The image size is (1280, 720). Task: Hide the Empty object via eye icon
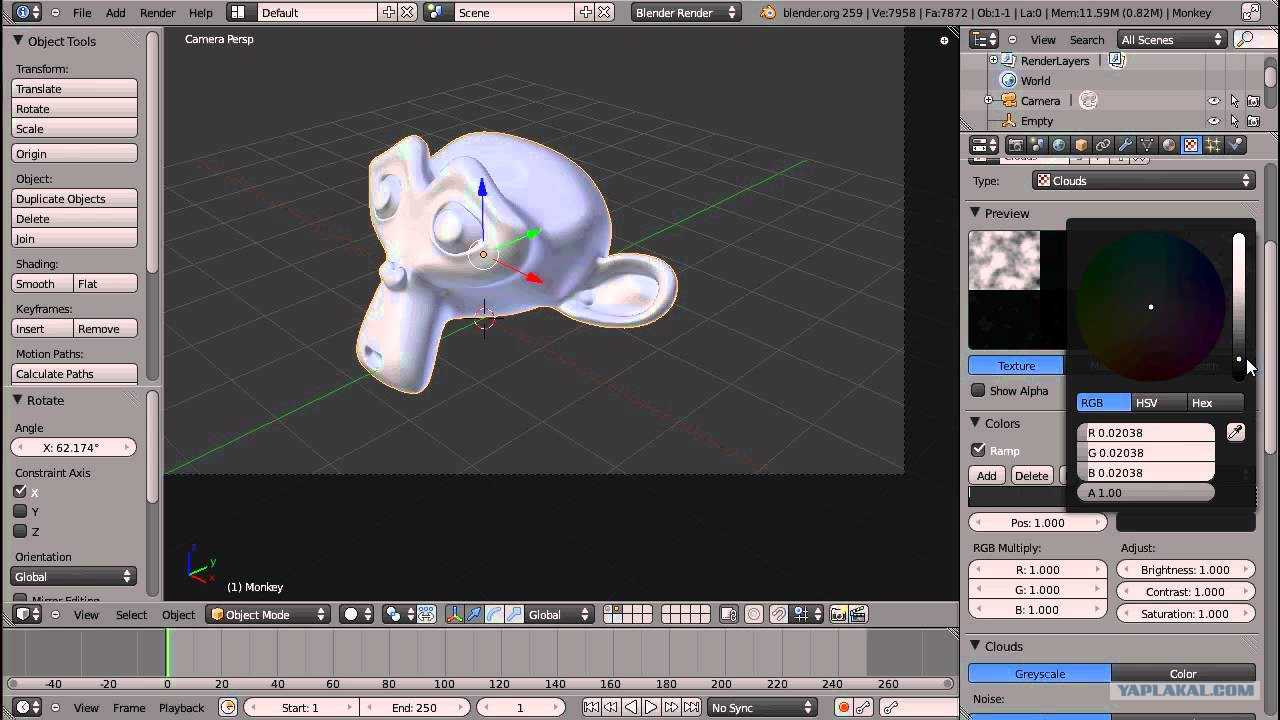[1214, 121]
